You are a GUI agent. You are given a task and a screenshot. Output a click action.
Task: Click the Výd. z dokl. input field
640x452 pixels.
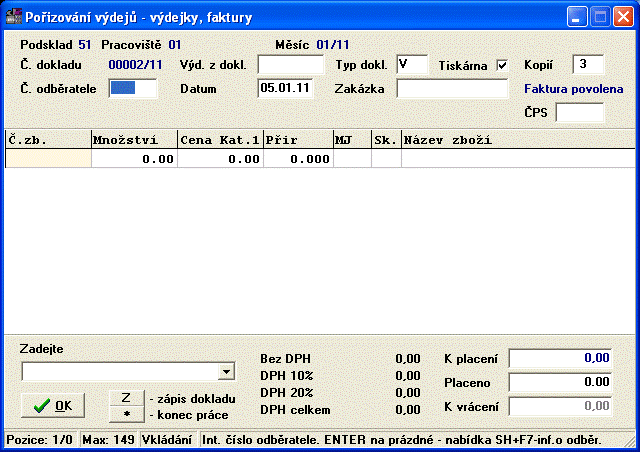pyautogui.click(x=291, y=65)
